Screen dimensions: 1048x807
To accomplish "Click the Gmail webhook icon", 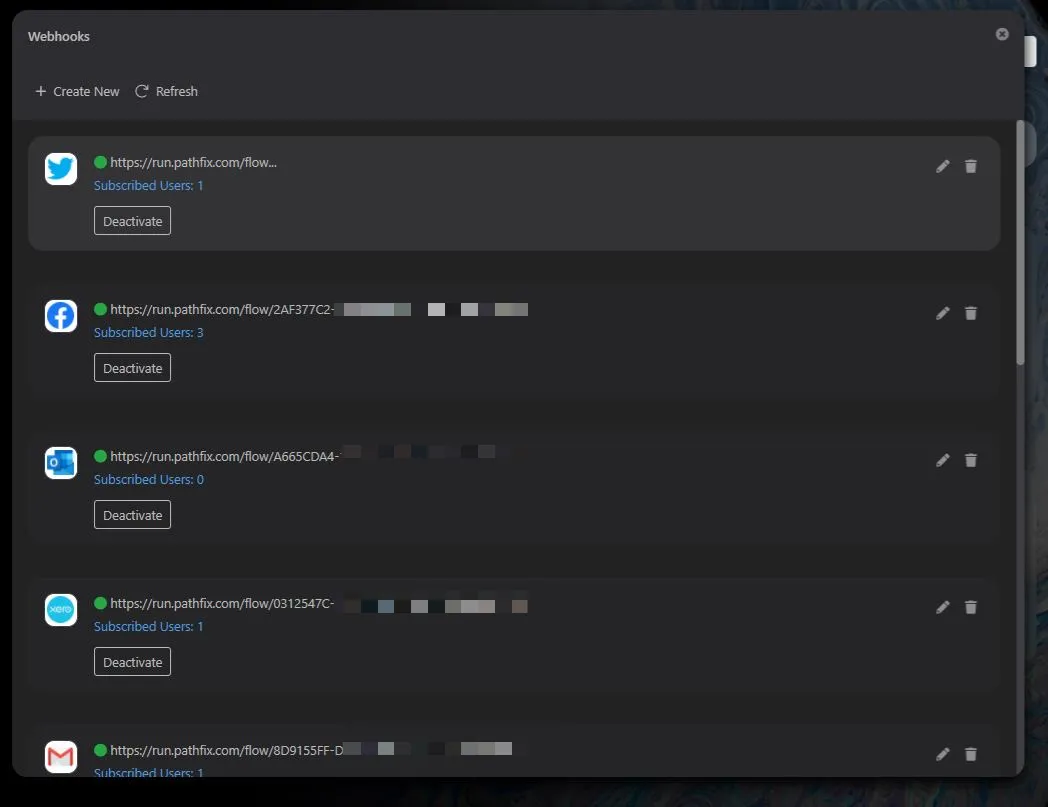I will tap(61, 757).
